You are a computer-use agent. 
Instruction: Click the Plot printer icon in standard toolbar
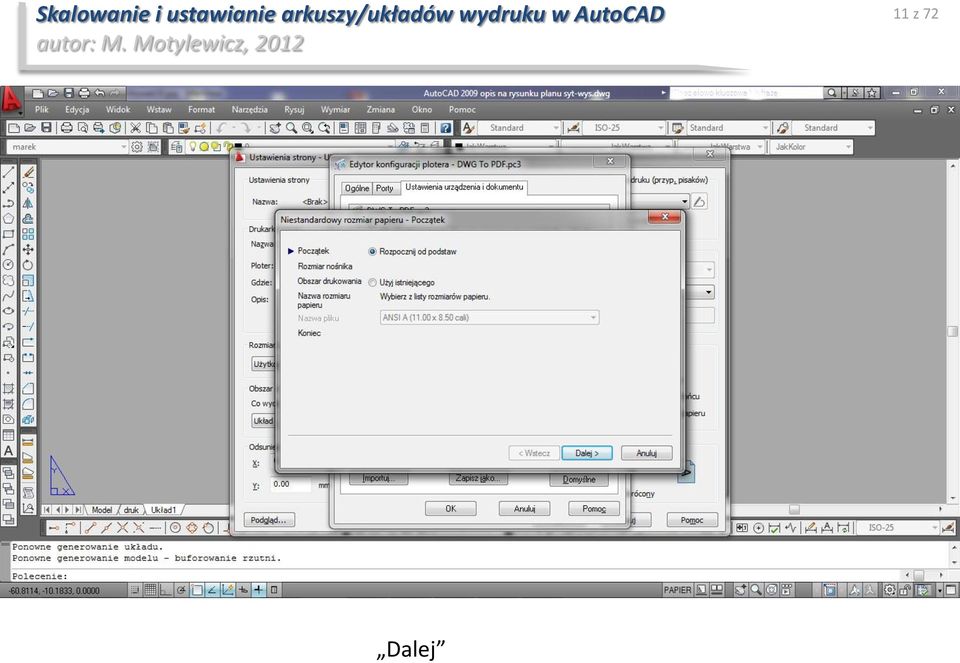pos(67,128)
